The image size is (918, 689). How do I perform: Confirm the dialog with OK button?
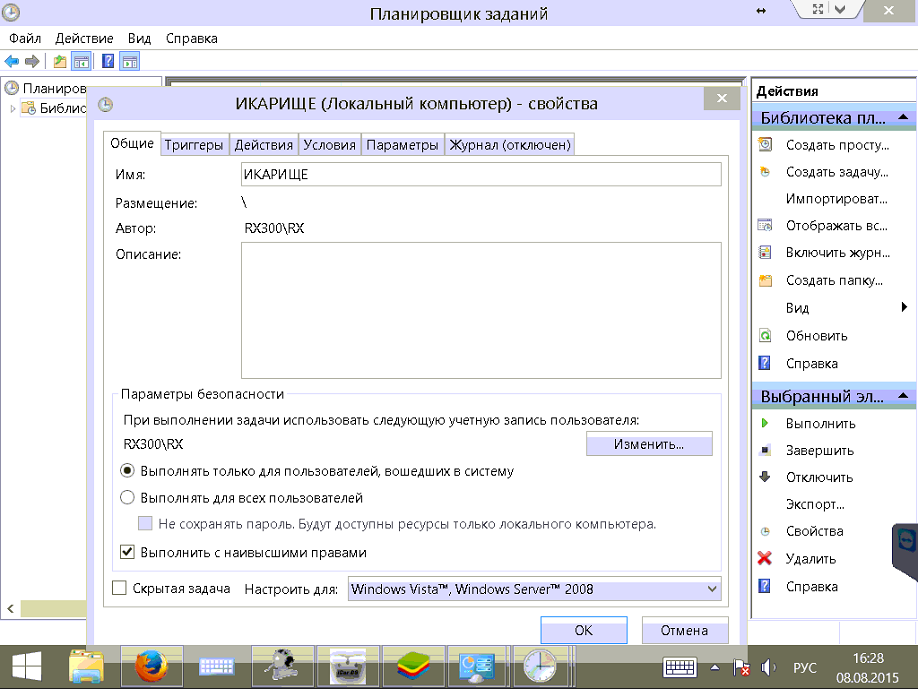583,630
